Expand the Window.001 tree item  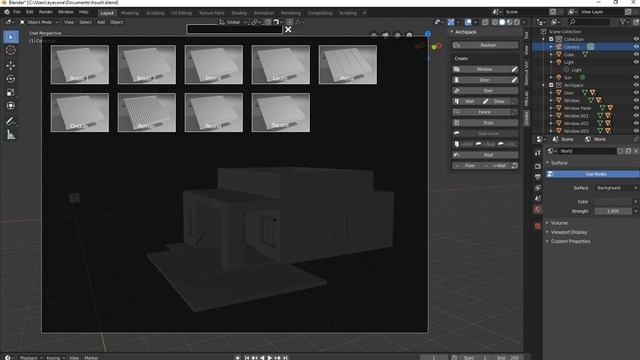coord(551,116)
